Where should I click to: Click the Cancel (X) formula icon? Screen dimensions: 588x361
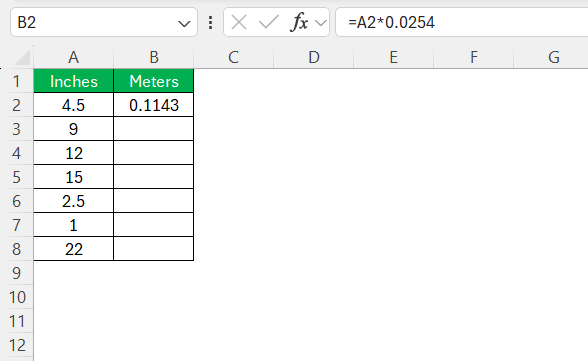239,22
